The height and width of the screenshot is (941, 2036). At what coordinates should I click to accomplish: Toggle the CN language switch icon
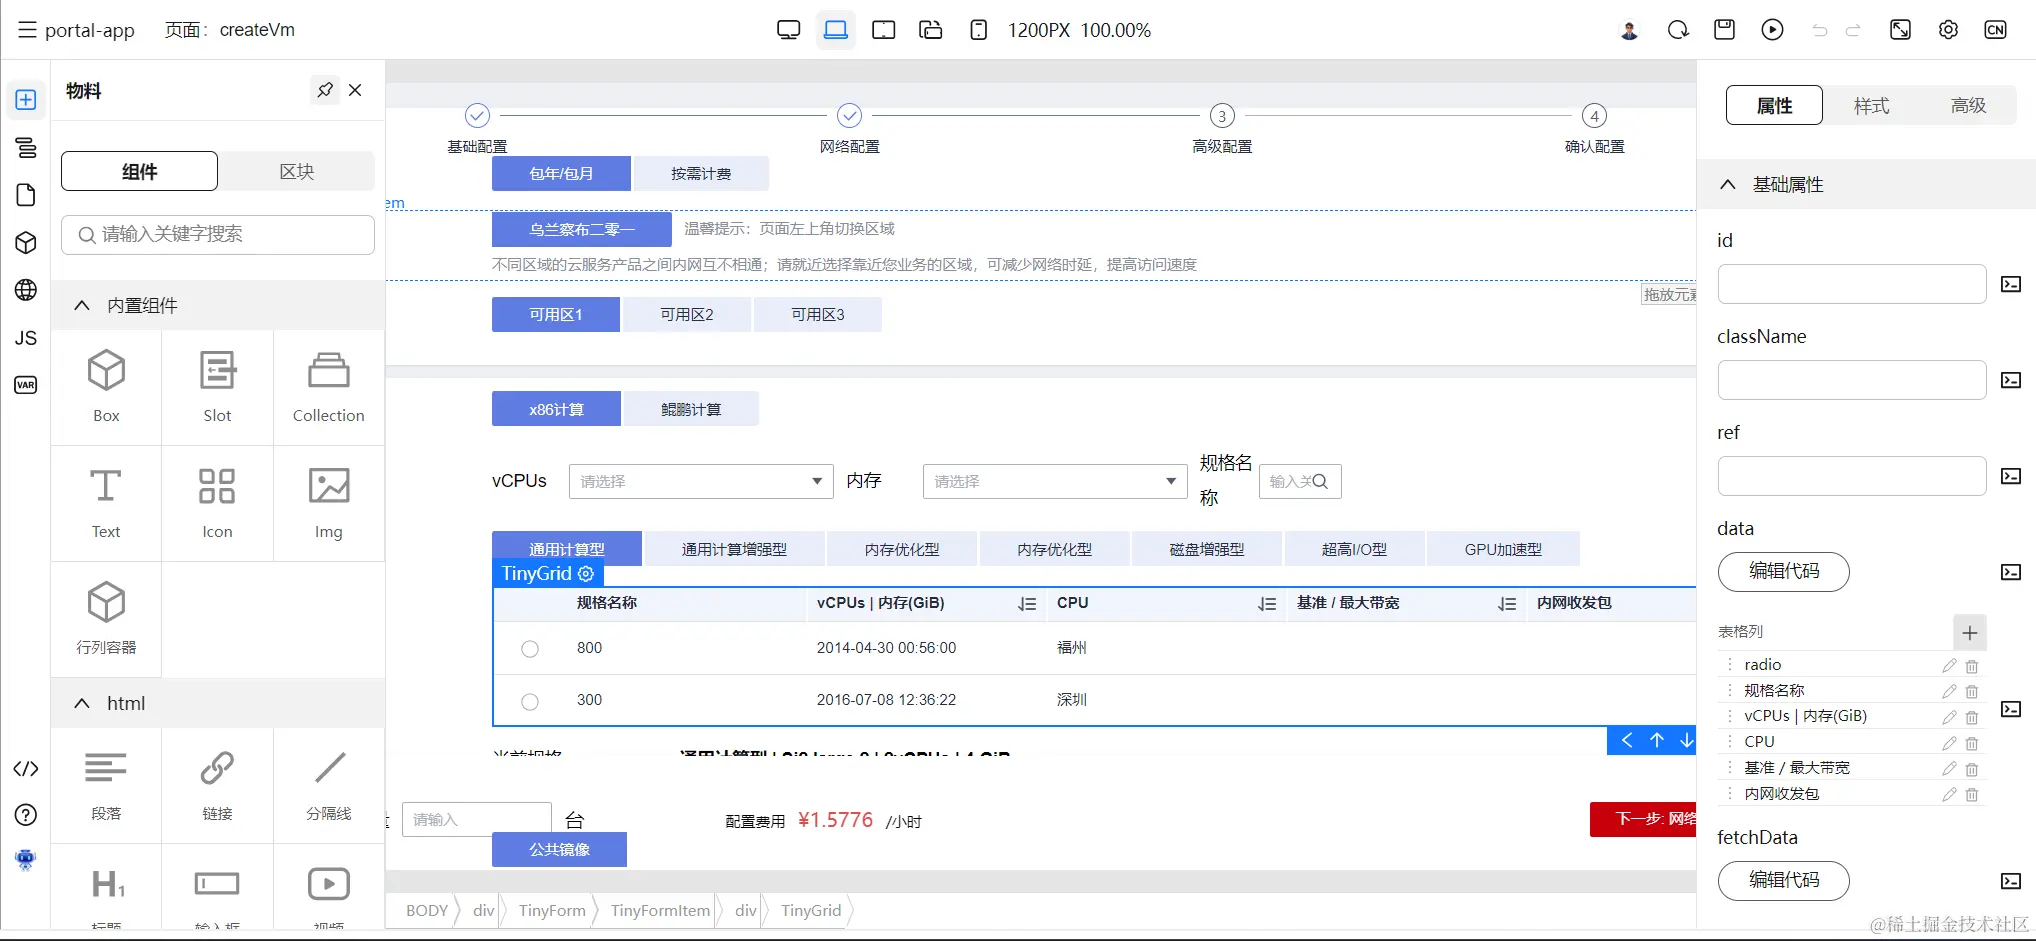[1995, 30]
